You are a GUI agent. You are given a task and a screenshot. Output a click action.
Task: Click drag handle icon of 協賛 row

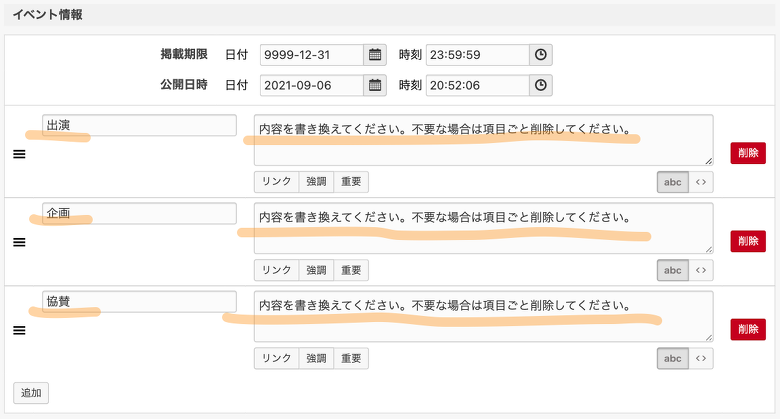coord(19,330)
